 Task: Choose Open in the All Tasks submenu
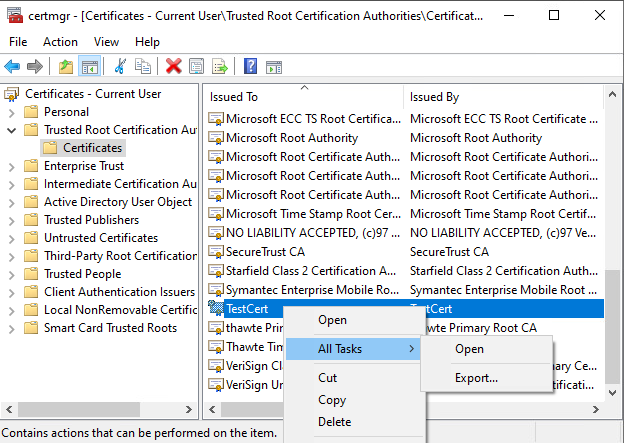487,349
